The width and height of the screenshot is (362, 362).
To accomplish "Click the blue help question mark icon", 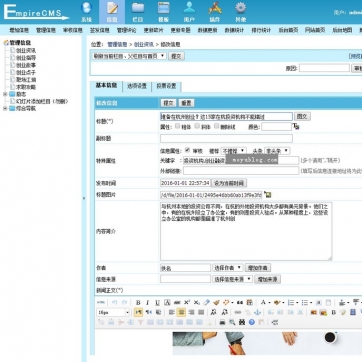I will pos(252,322).
